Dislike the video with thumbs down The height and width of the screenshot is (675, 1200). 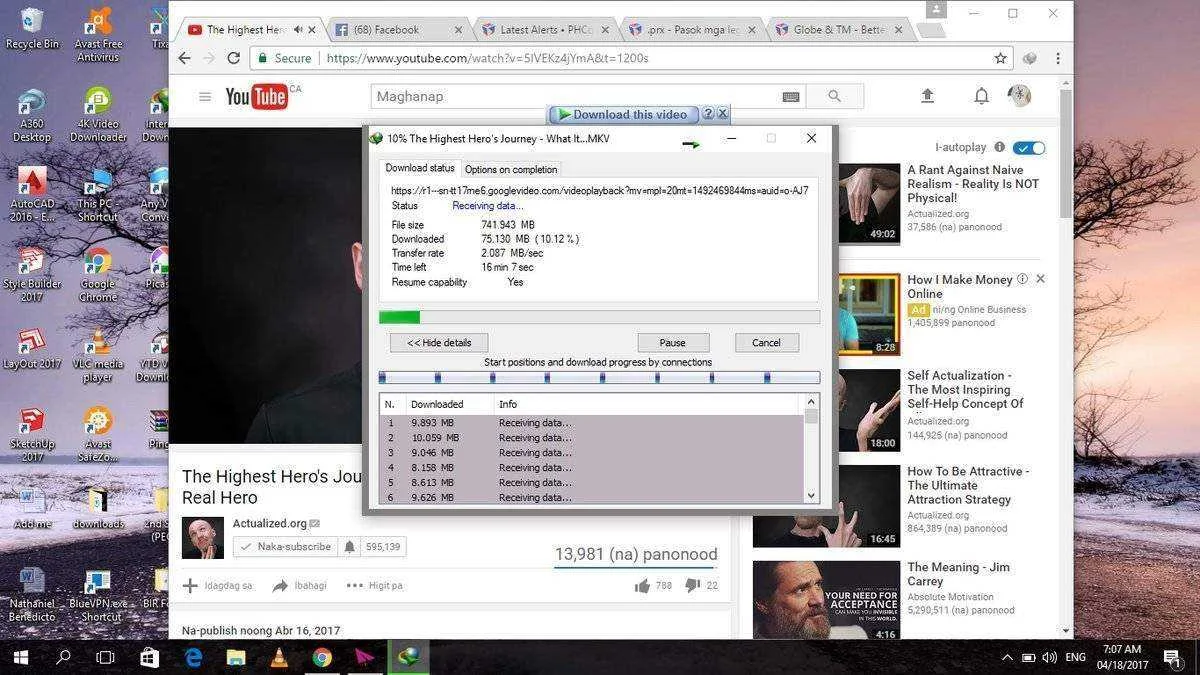point(692,585)
